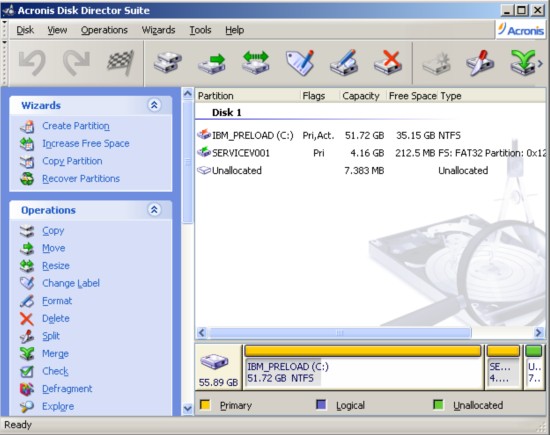Click the Format partition toolbar icon
Screen dimensions: 550x435
click(x=344, y=62)
